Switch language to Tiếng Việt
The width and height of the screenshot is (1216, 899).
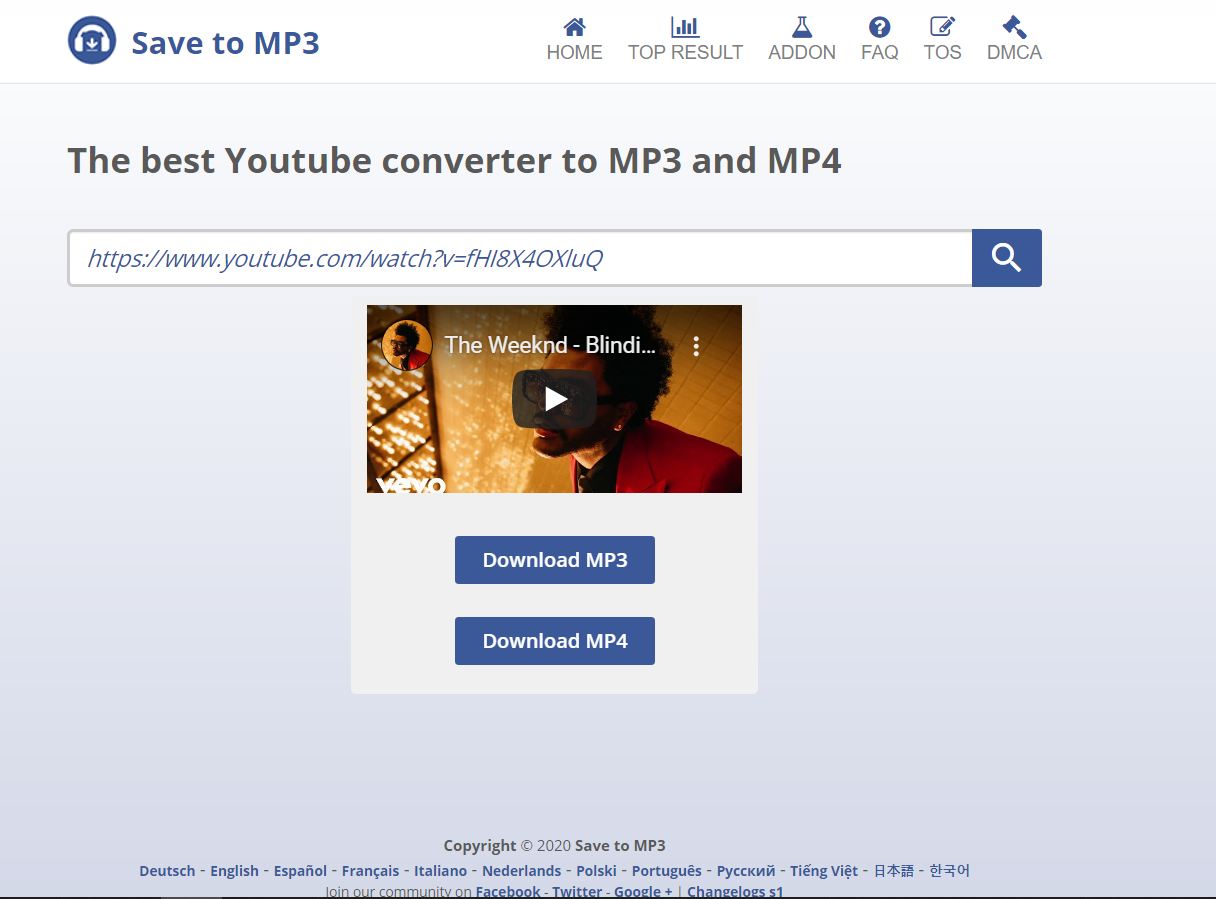click(x=824, y=871)
